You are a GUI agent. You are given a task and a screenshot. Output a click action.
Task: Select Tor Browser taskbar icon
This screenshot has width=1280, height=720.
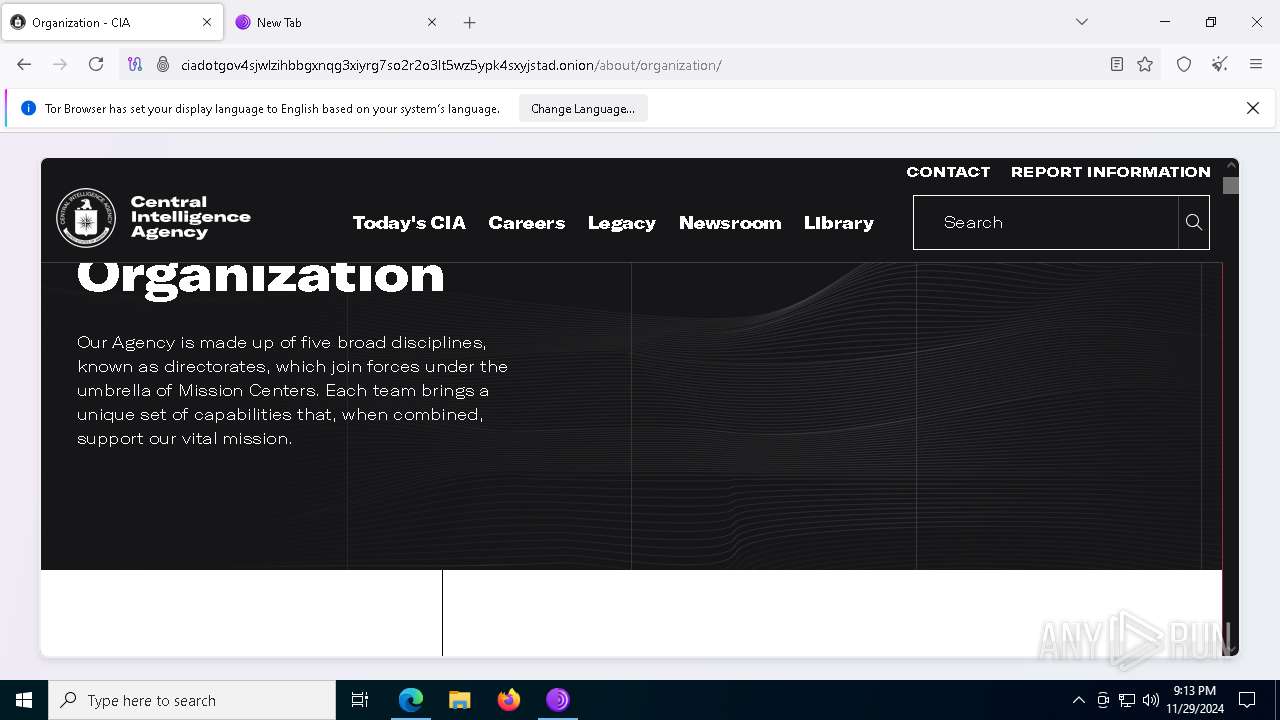click(558, 700)
